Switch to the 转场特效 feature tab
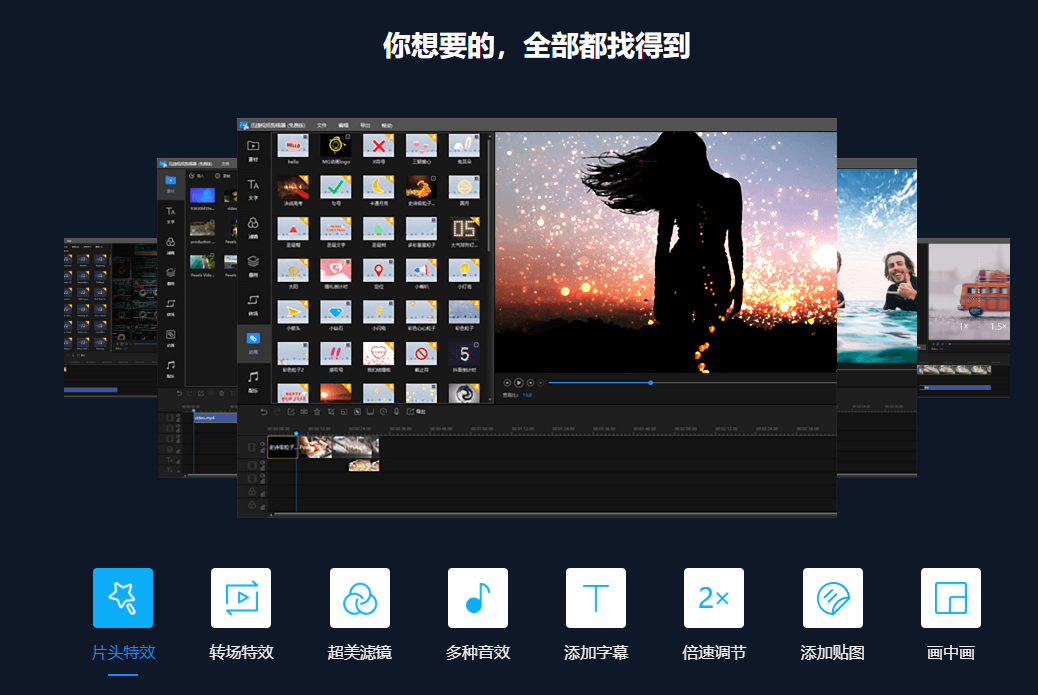The image size is (1038, 695). point(241,615)
